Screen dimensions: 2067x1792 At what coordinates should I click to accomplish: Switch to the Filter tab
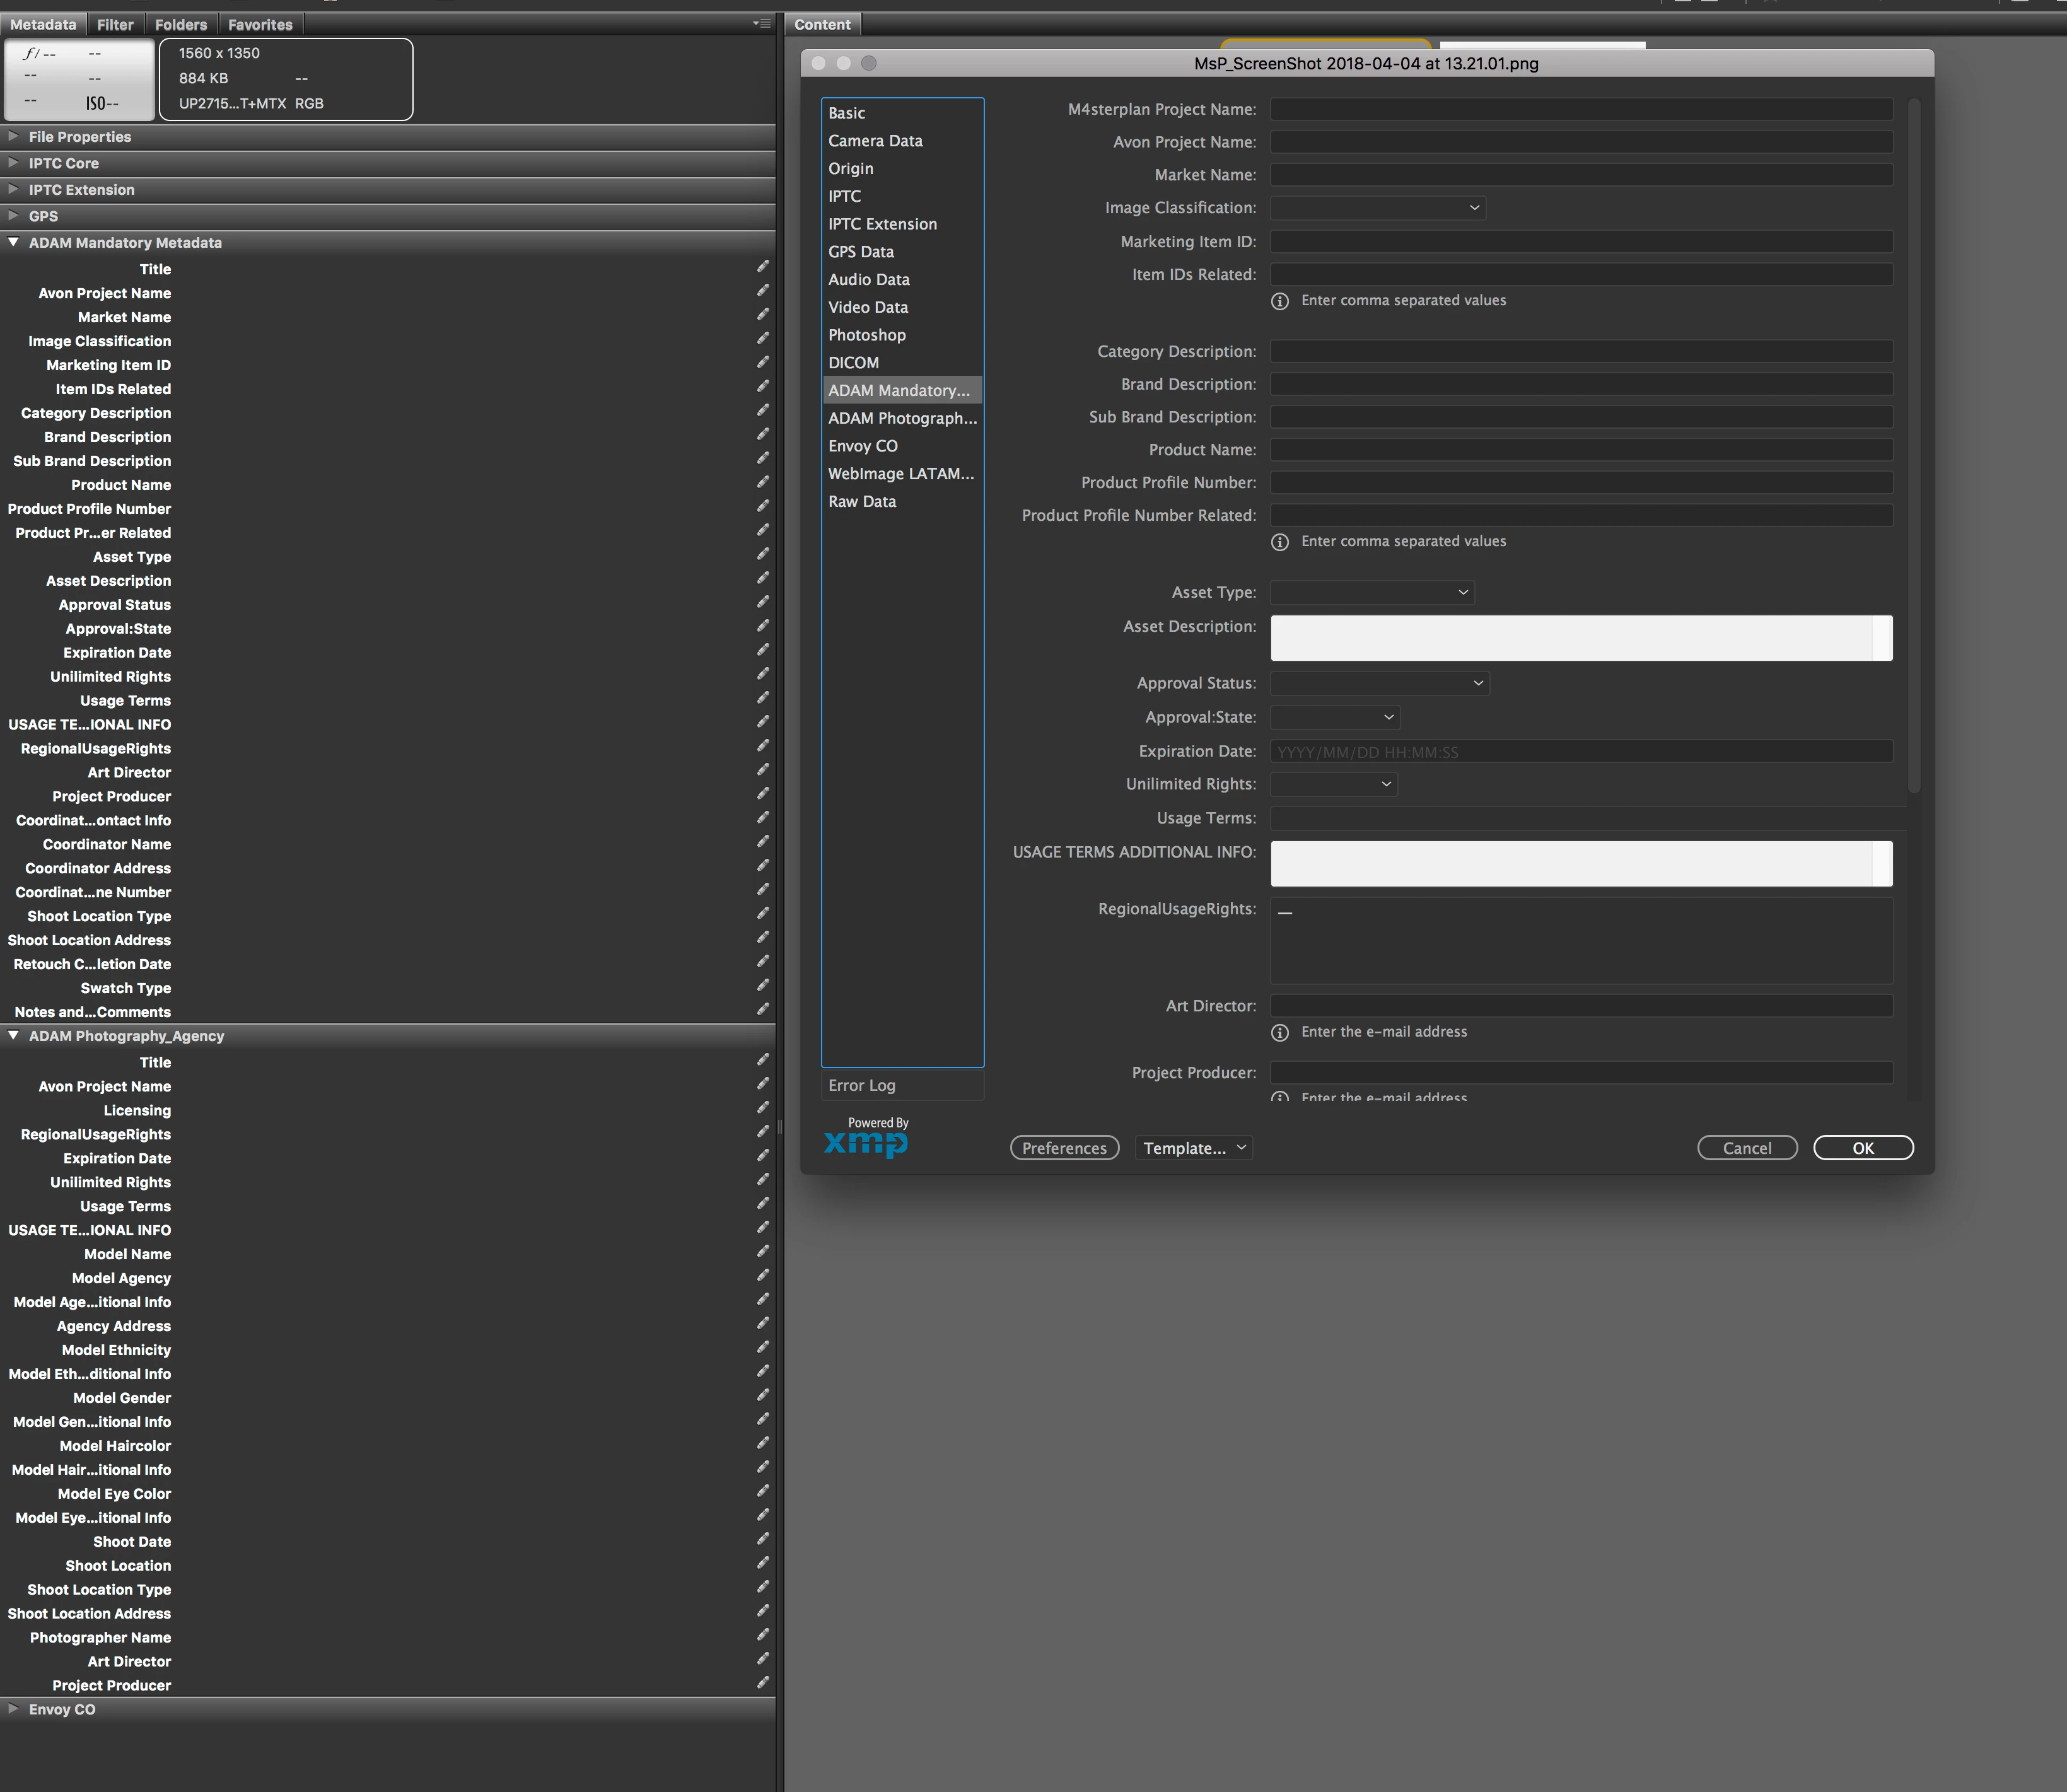pyautogui.click(x=115, y=24)
